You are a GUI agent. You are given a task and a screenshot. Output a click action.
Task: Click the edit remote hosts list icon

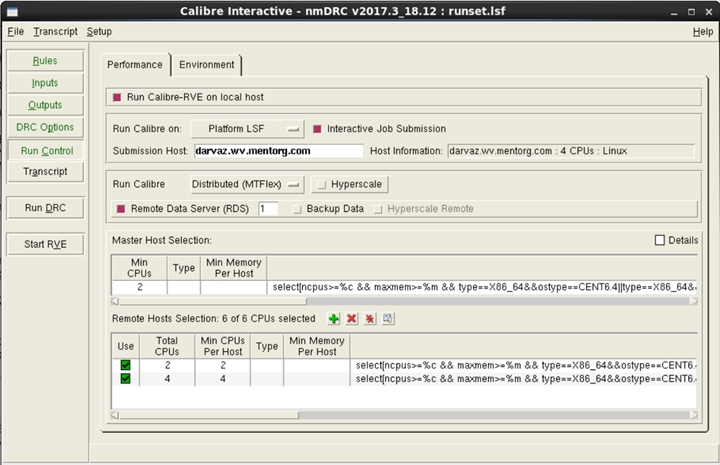click(388, 319)
